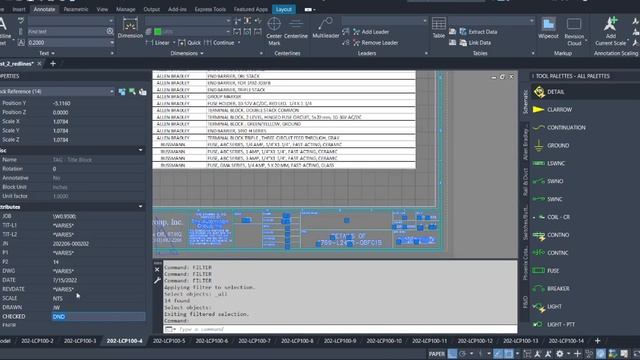Screen dimensions: 640x360
Task: Expand the Text panel dropdown
Action: [x=47, y=53]
